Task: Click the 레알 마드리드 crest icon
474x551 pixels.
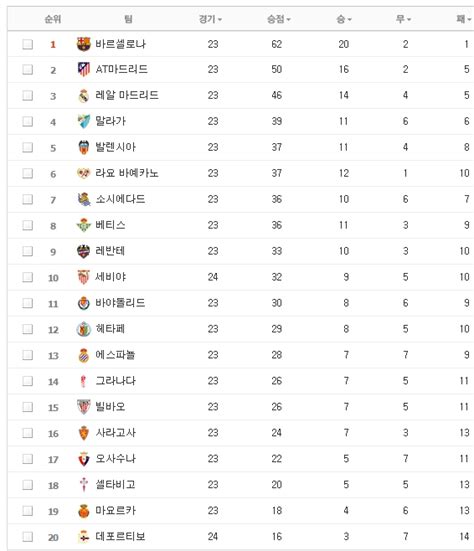Action: pyautogui.click(x=84, y=96)
